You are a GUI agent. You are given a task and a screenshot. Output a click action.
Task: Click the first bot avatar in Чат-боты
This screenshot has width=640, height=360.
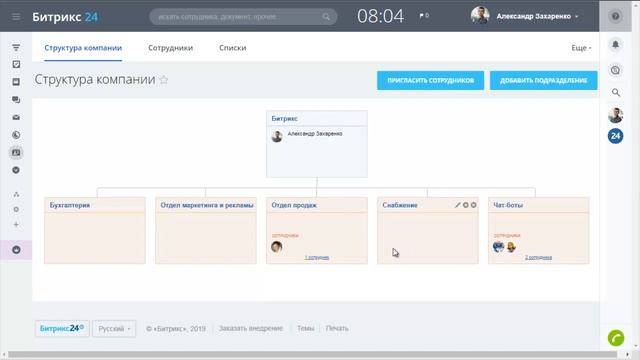point(498,247)
